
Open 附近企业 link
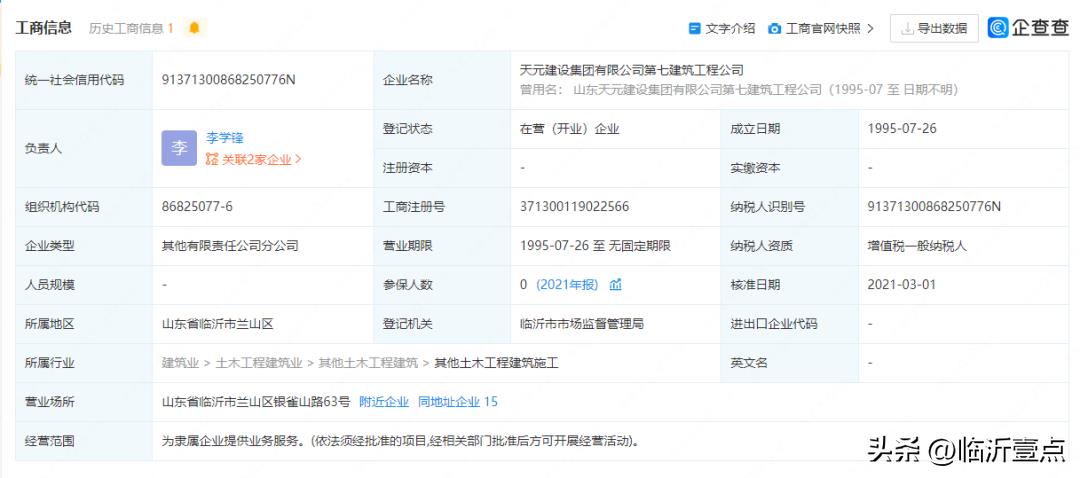tap(384, 402)
